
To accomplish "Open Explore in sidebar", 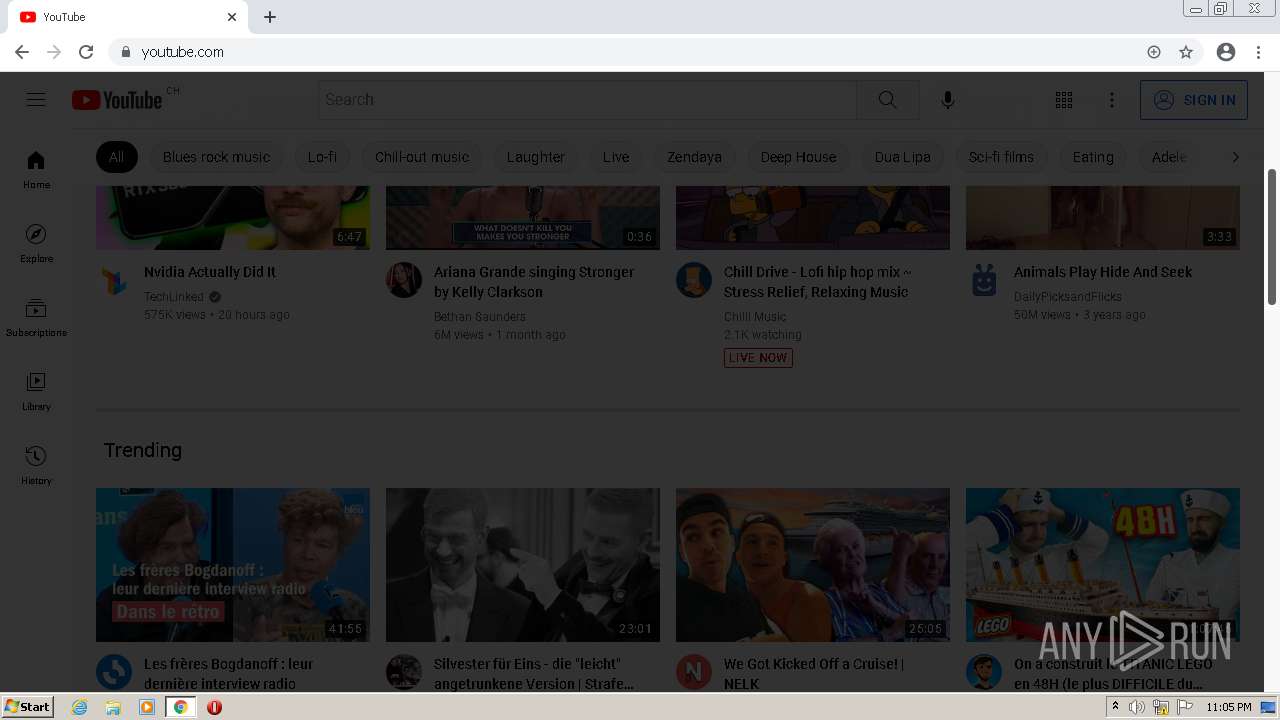I will [x=36, y=243].
